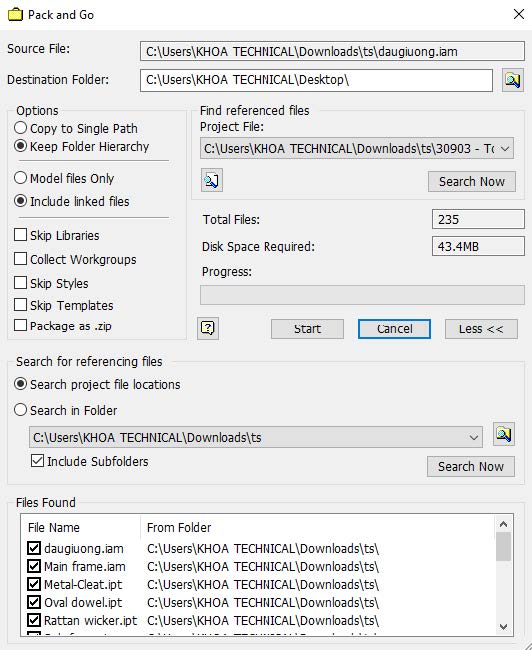Click the Total Files value box
This screenshot has height=650, width=532.
click(478, 219)
